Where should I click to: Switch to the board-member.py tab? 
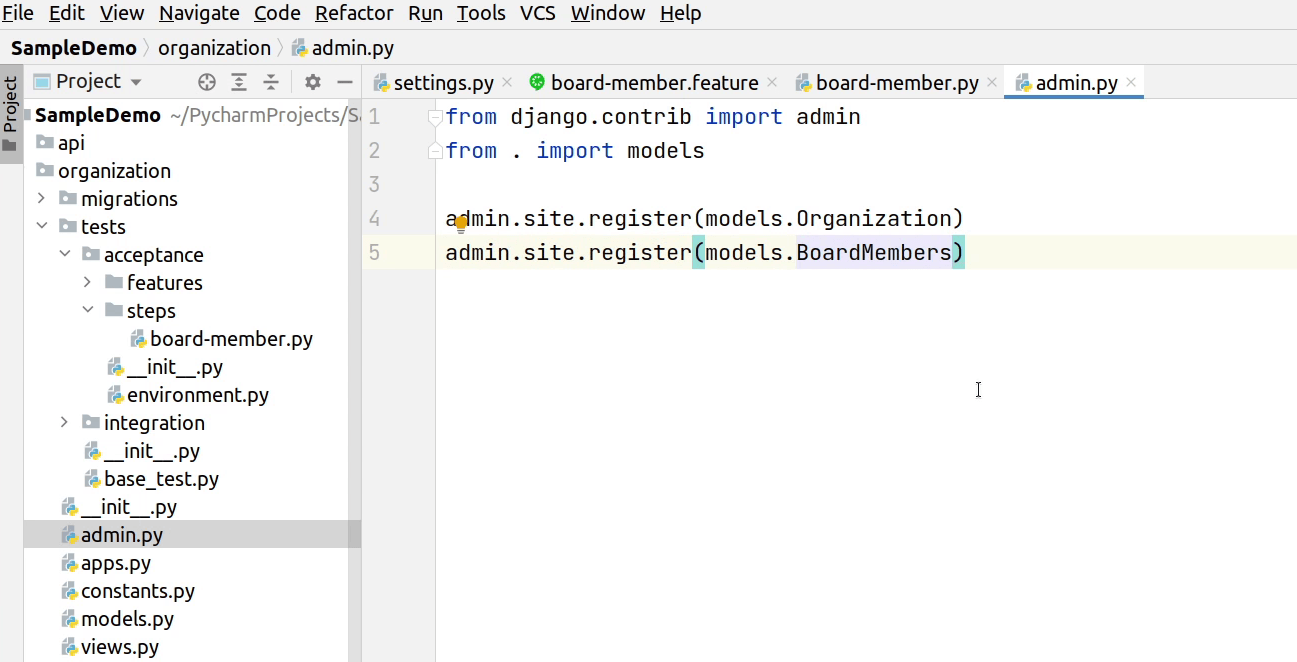pyautogui.click(x=896, y=83)
